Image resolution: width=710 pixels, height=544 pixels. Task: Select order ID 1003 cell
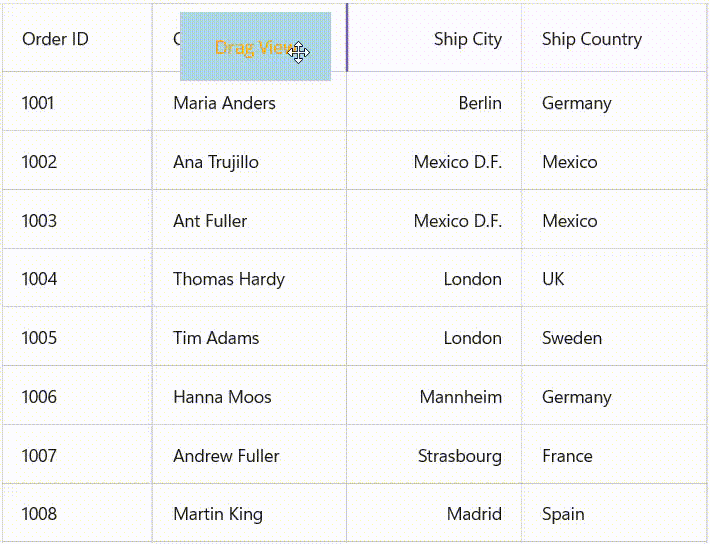40,221
